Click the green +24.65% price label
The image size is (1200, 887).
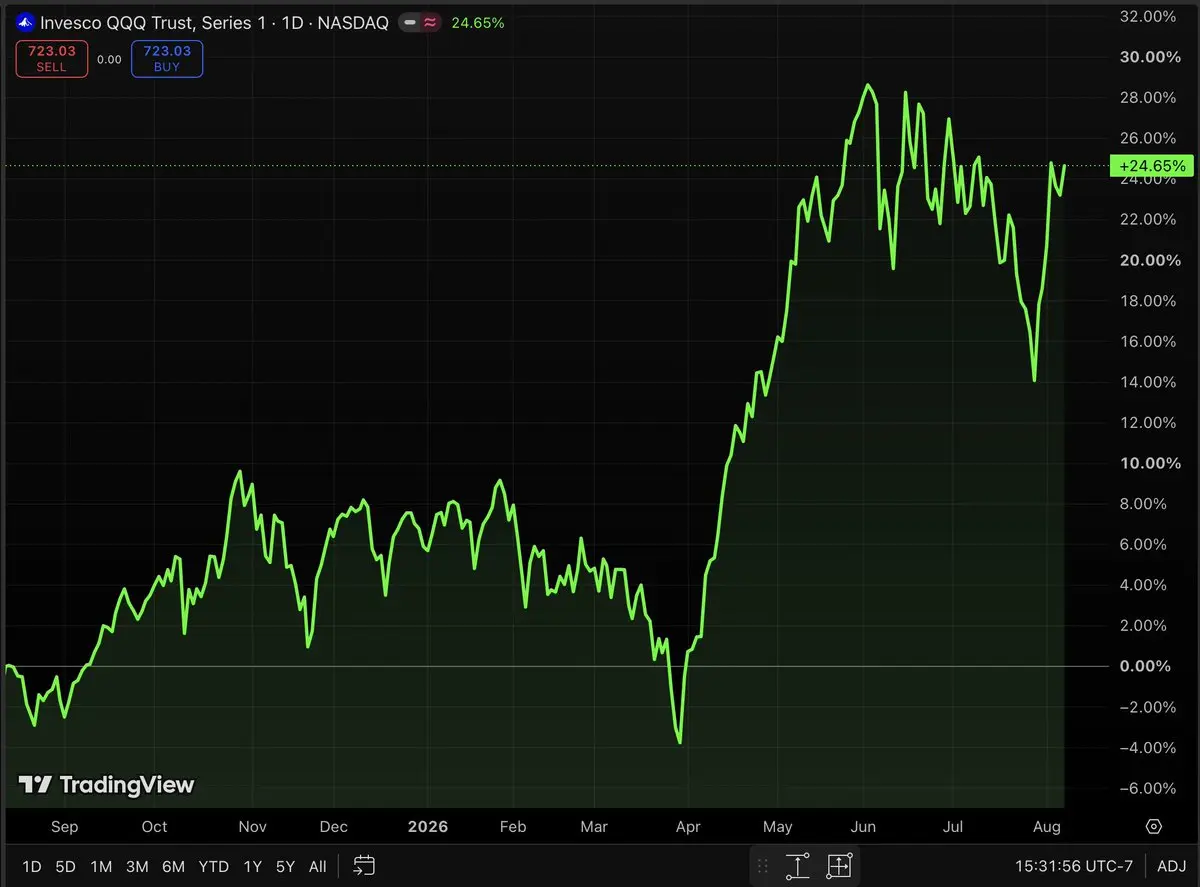(1152, 166)
